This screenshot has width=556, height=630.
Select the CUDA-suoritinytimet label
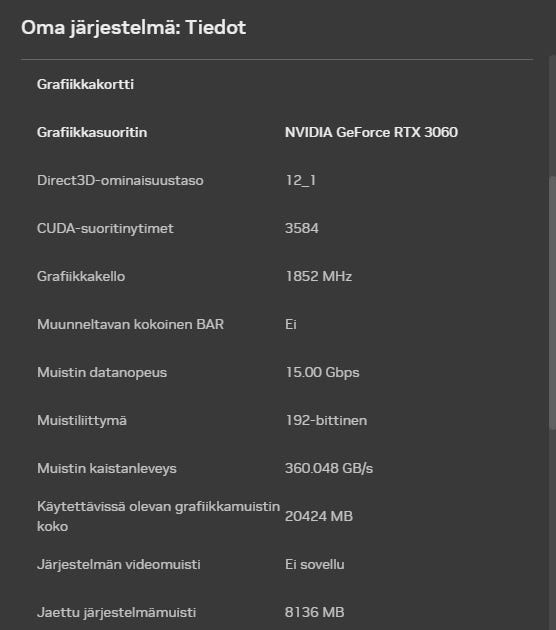click(105, 228)
